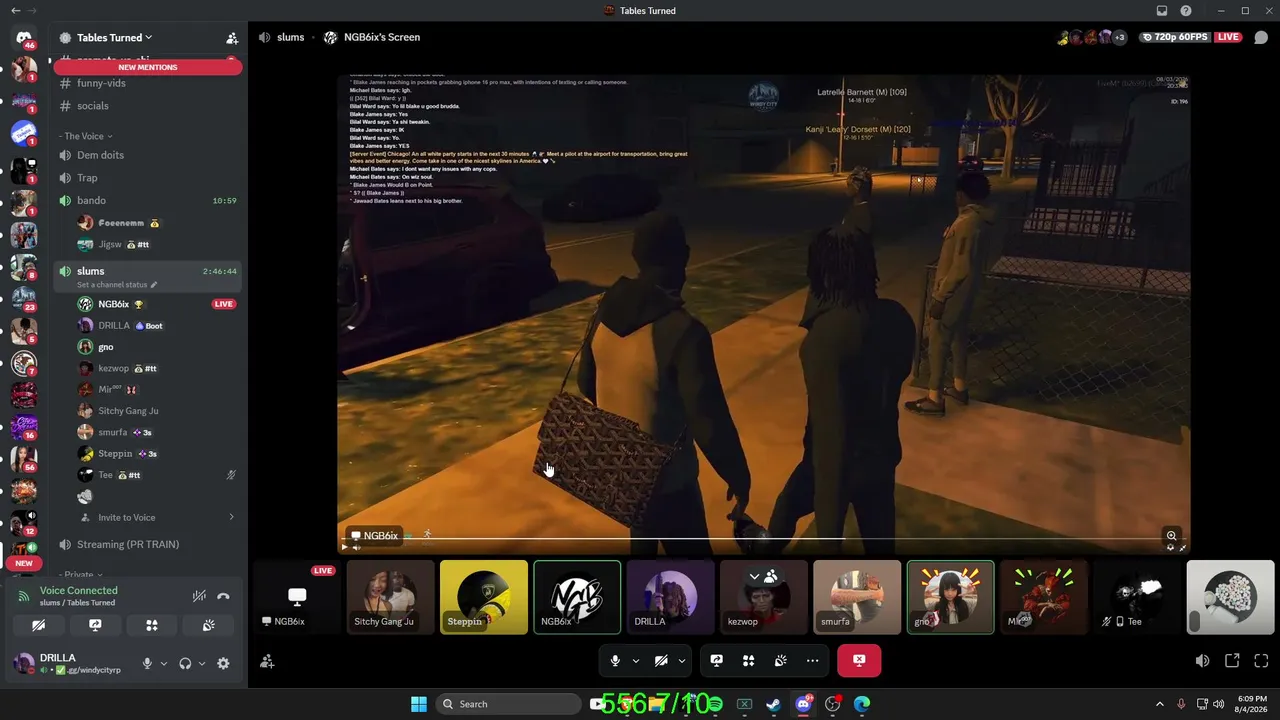Image resolution: width=1280 pixels, height=720 pixels.
Task: Join the Trap voice channel
Action: pos(146,178)
